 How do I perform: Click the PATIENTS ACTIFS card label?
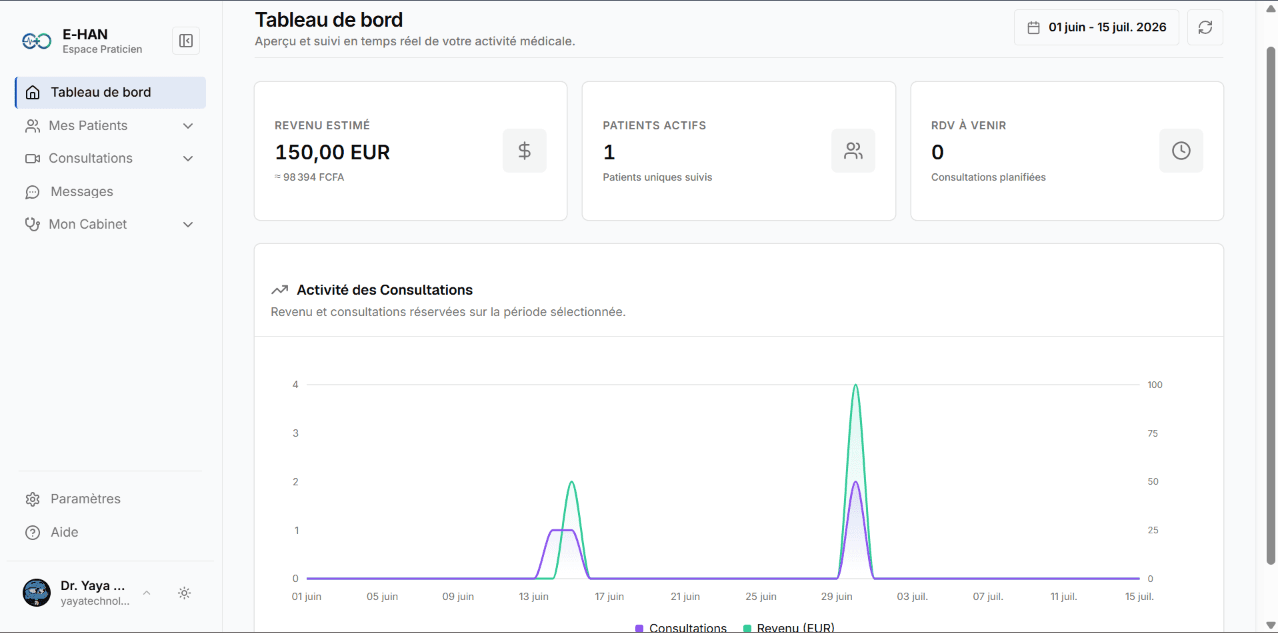654,126
